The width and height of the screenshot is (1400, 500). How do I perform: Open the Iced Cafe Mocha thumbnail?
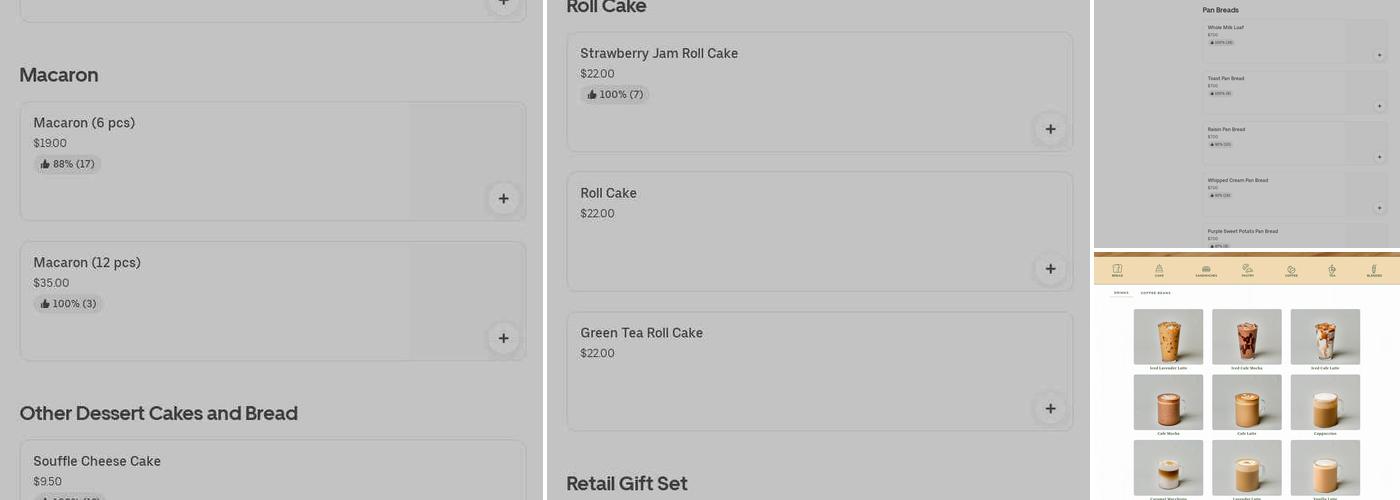(1246, 337)
